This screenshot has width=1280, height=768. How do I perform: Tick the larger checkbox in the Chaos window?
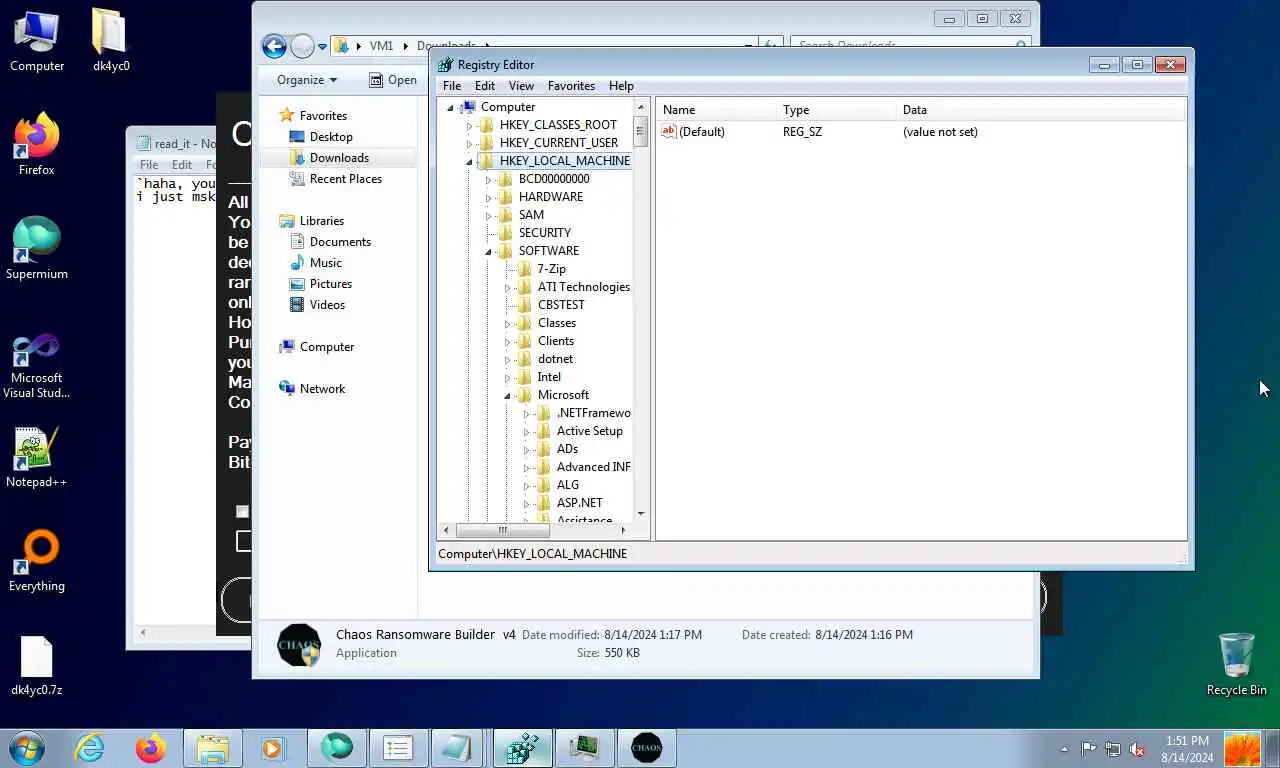tap(244, 541)
